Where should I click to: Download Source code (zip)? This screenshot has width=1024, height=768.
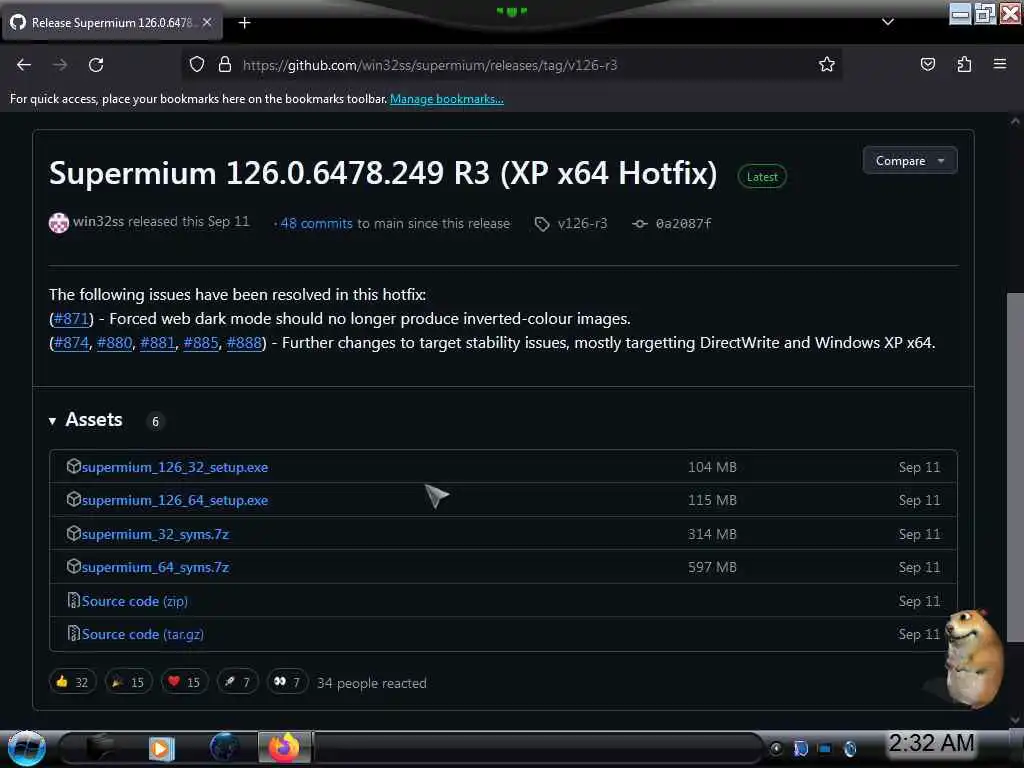pos(135,601)
